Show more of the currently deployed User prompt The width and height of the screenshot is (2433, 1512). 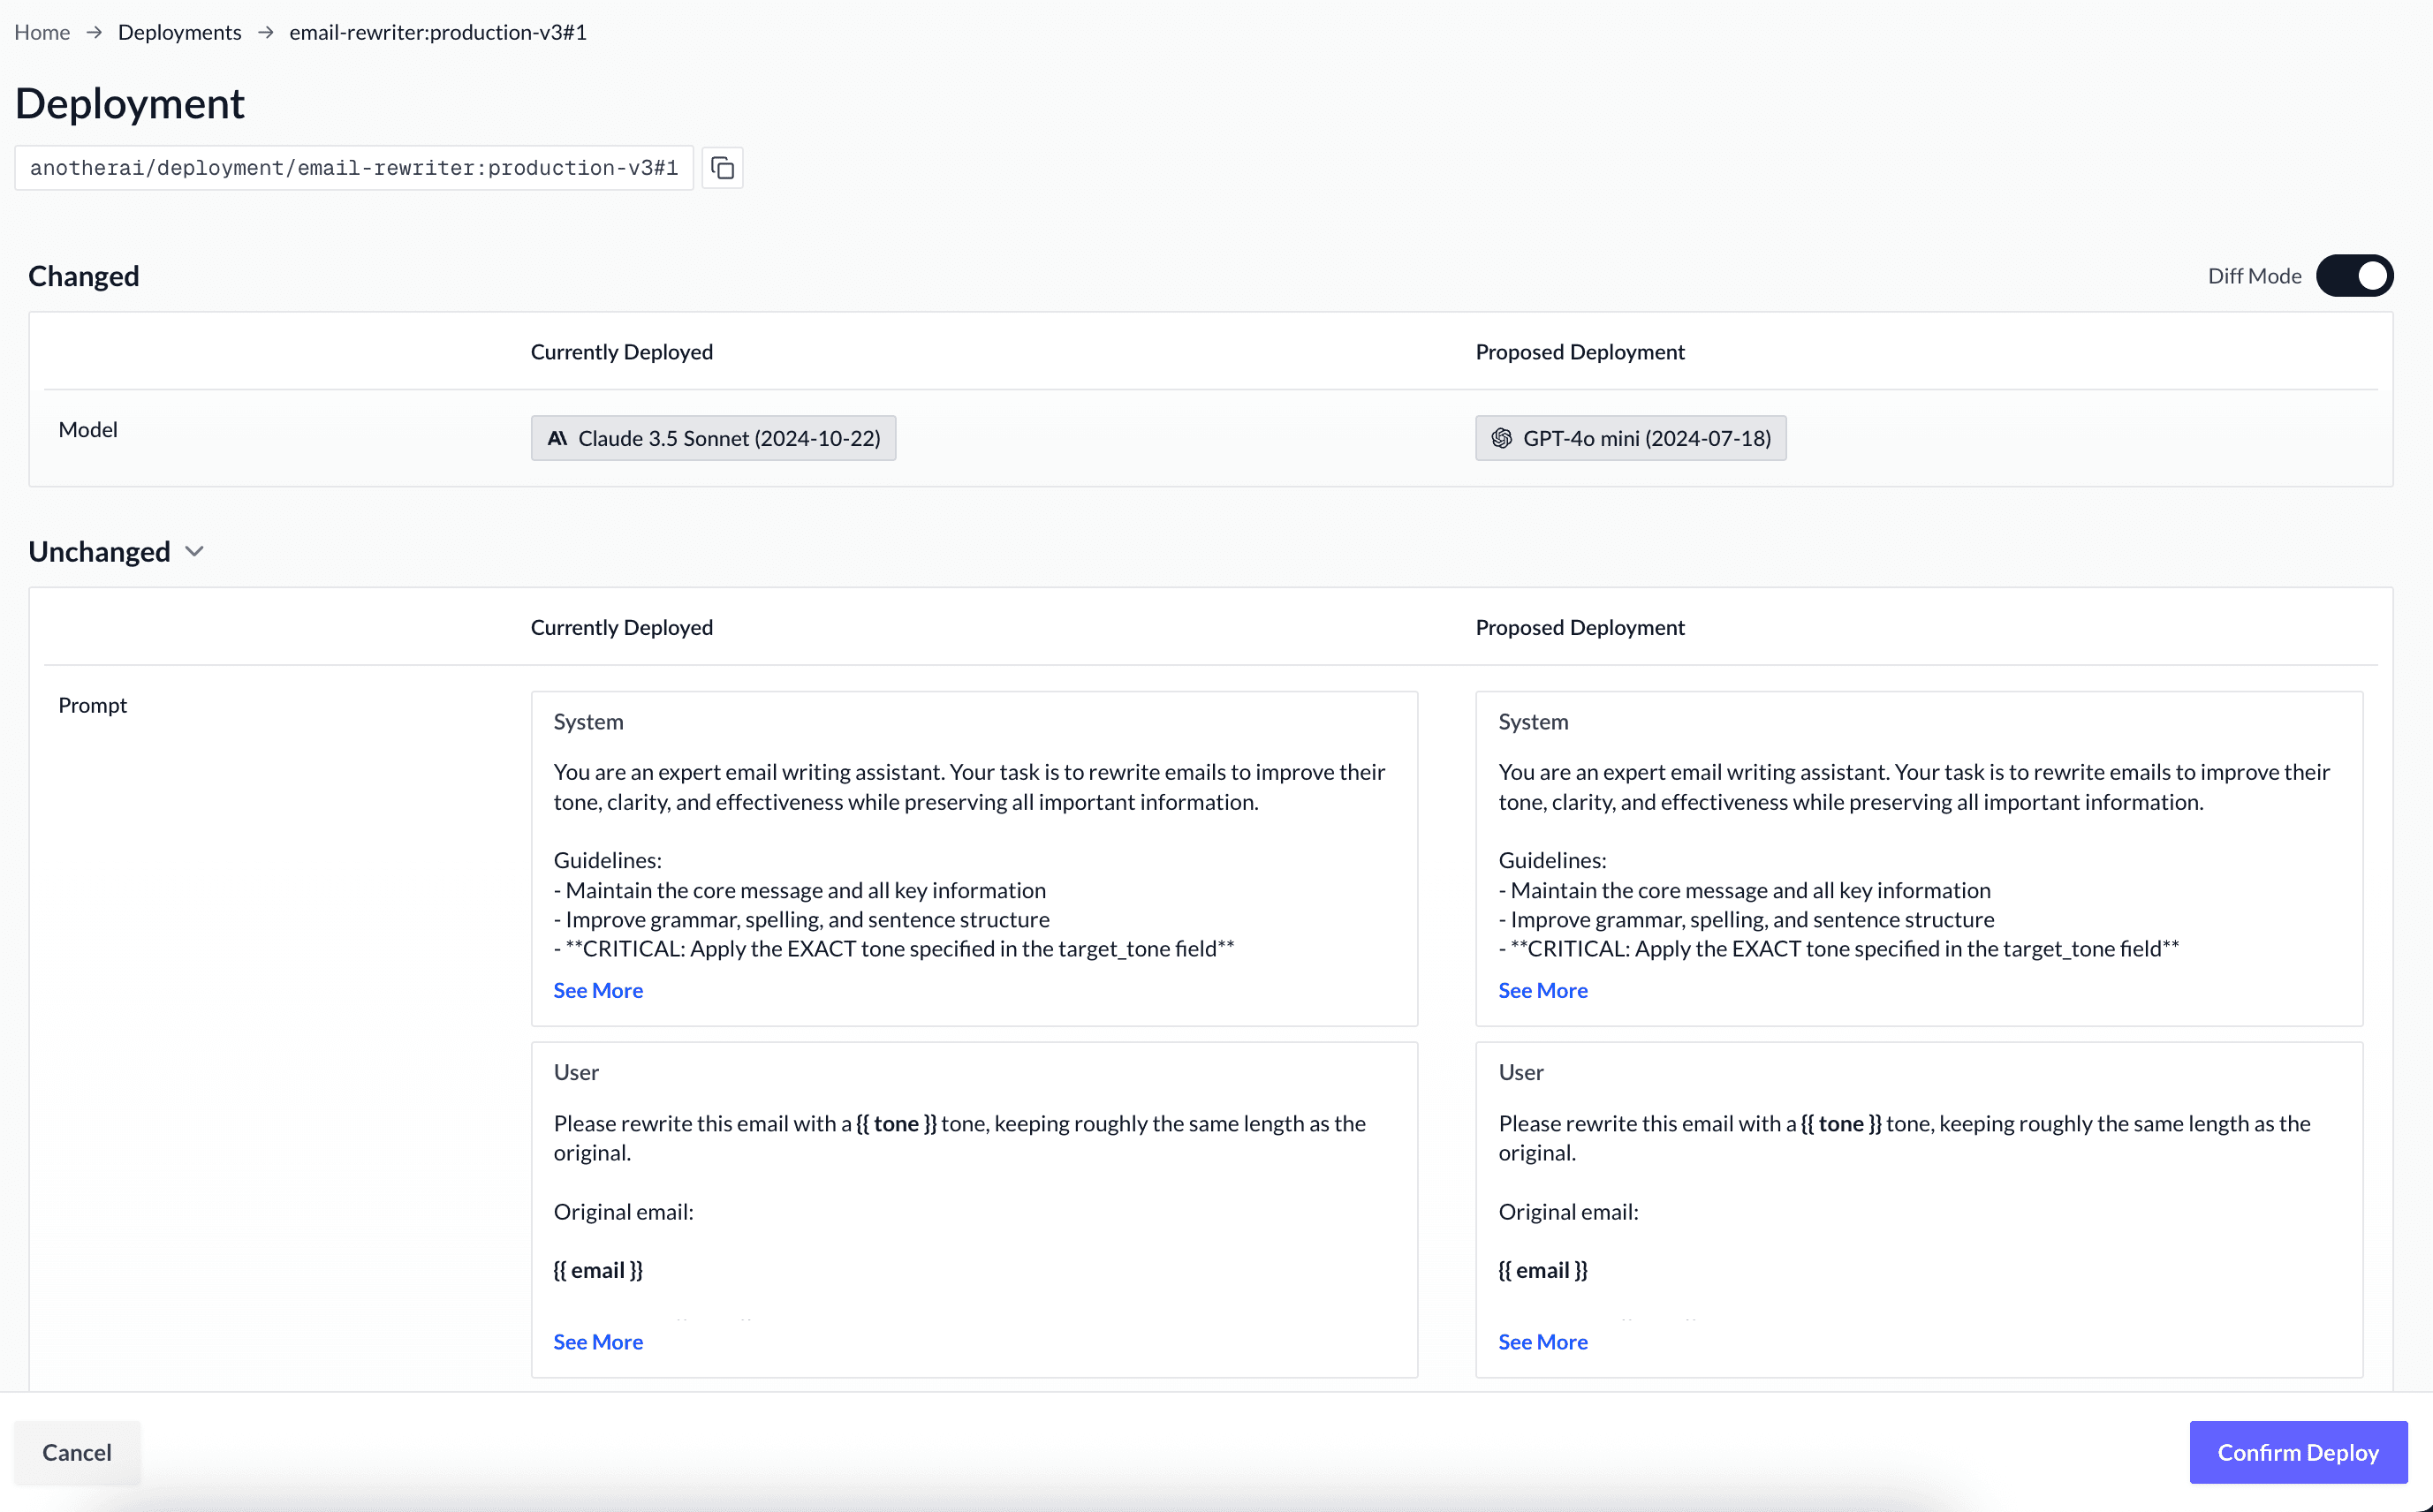click(597, 1341)
